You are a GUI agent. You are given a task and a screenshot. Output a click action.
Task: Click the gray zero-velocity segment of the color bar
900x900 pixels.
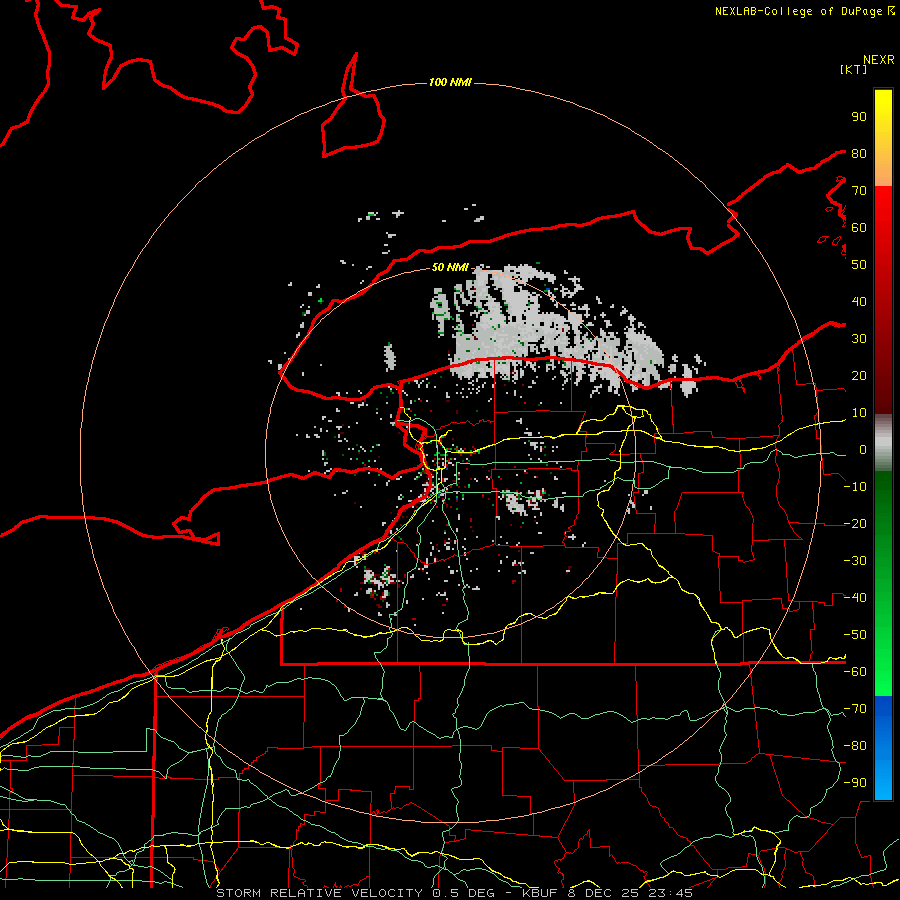pyautogui.click(x=883, y=443)
